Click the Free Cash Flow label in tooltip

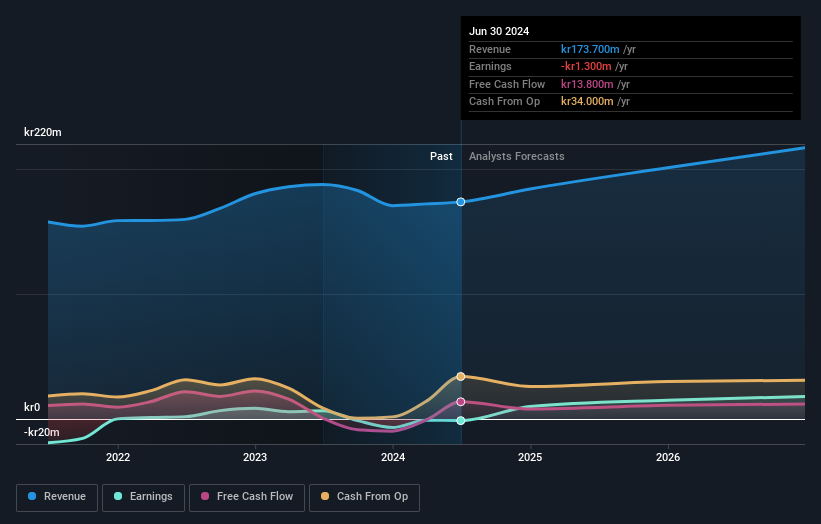[x=507, y=84]
